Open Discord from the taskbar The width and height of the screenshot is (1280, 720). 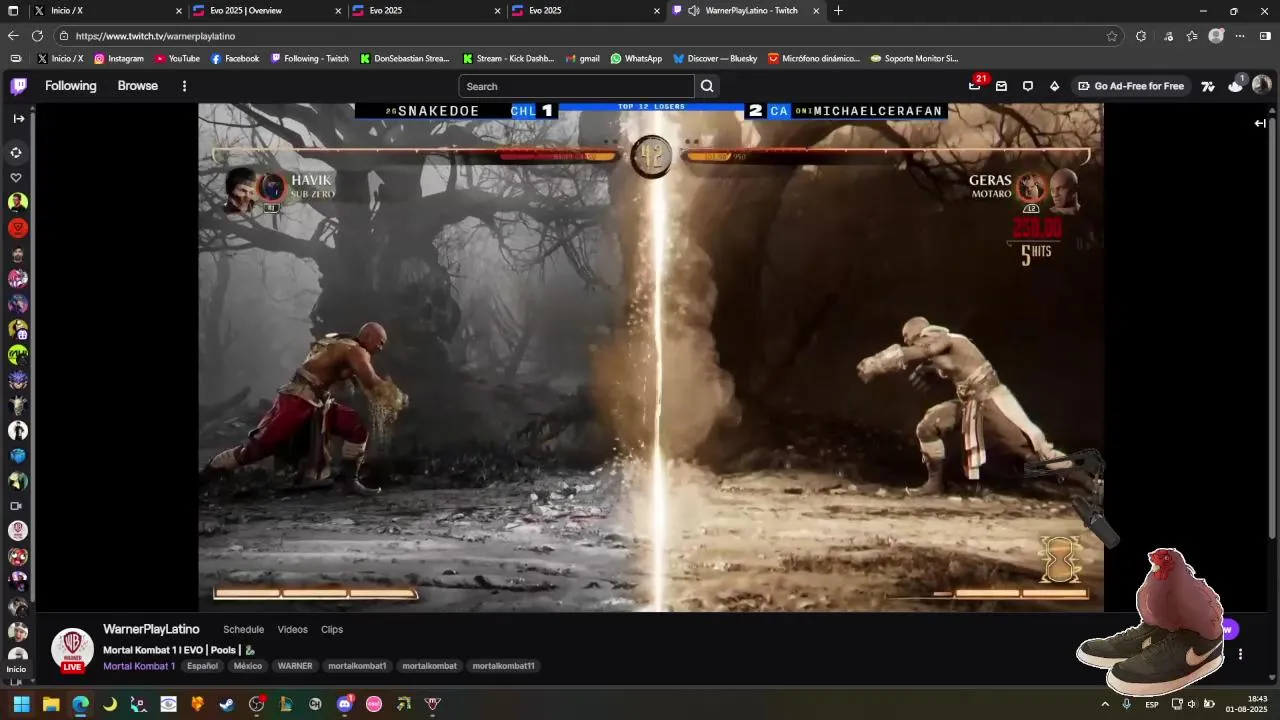point(345,704)
